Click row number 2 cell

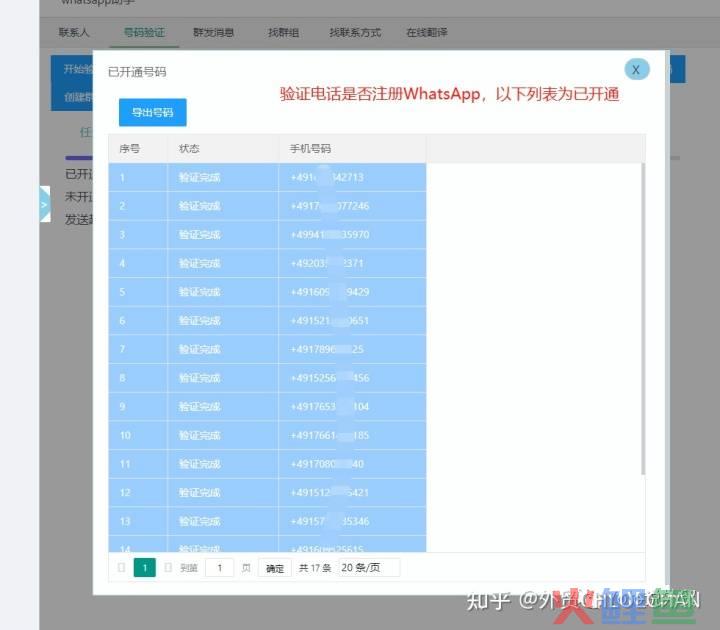(x=138, y=206)
